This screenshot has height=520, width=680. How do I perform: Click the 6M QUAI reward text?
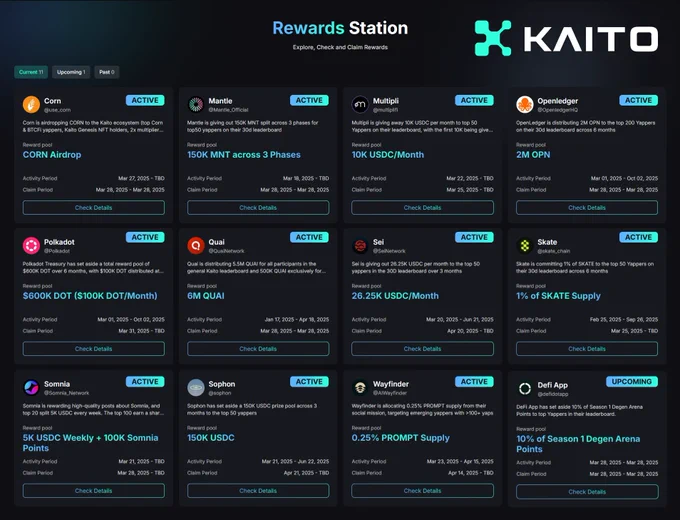click(206, 296)
